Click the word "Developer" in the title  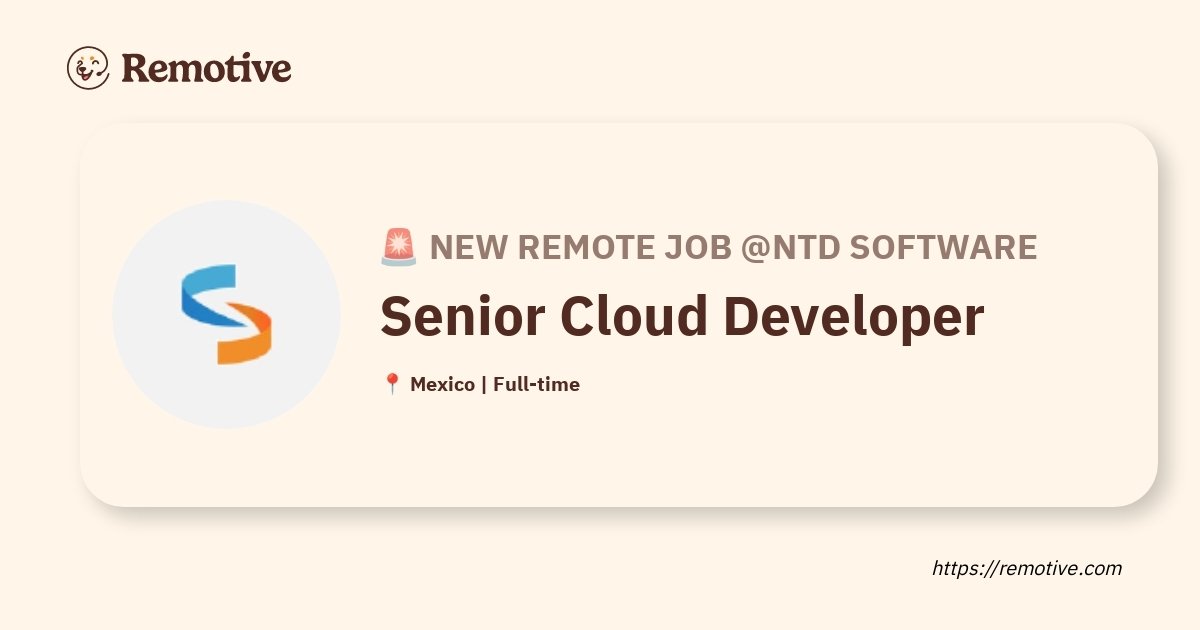point(854,316)
